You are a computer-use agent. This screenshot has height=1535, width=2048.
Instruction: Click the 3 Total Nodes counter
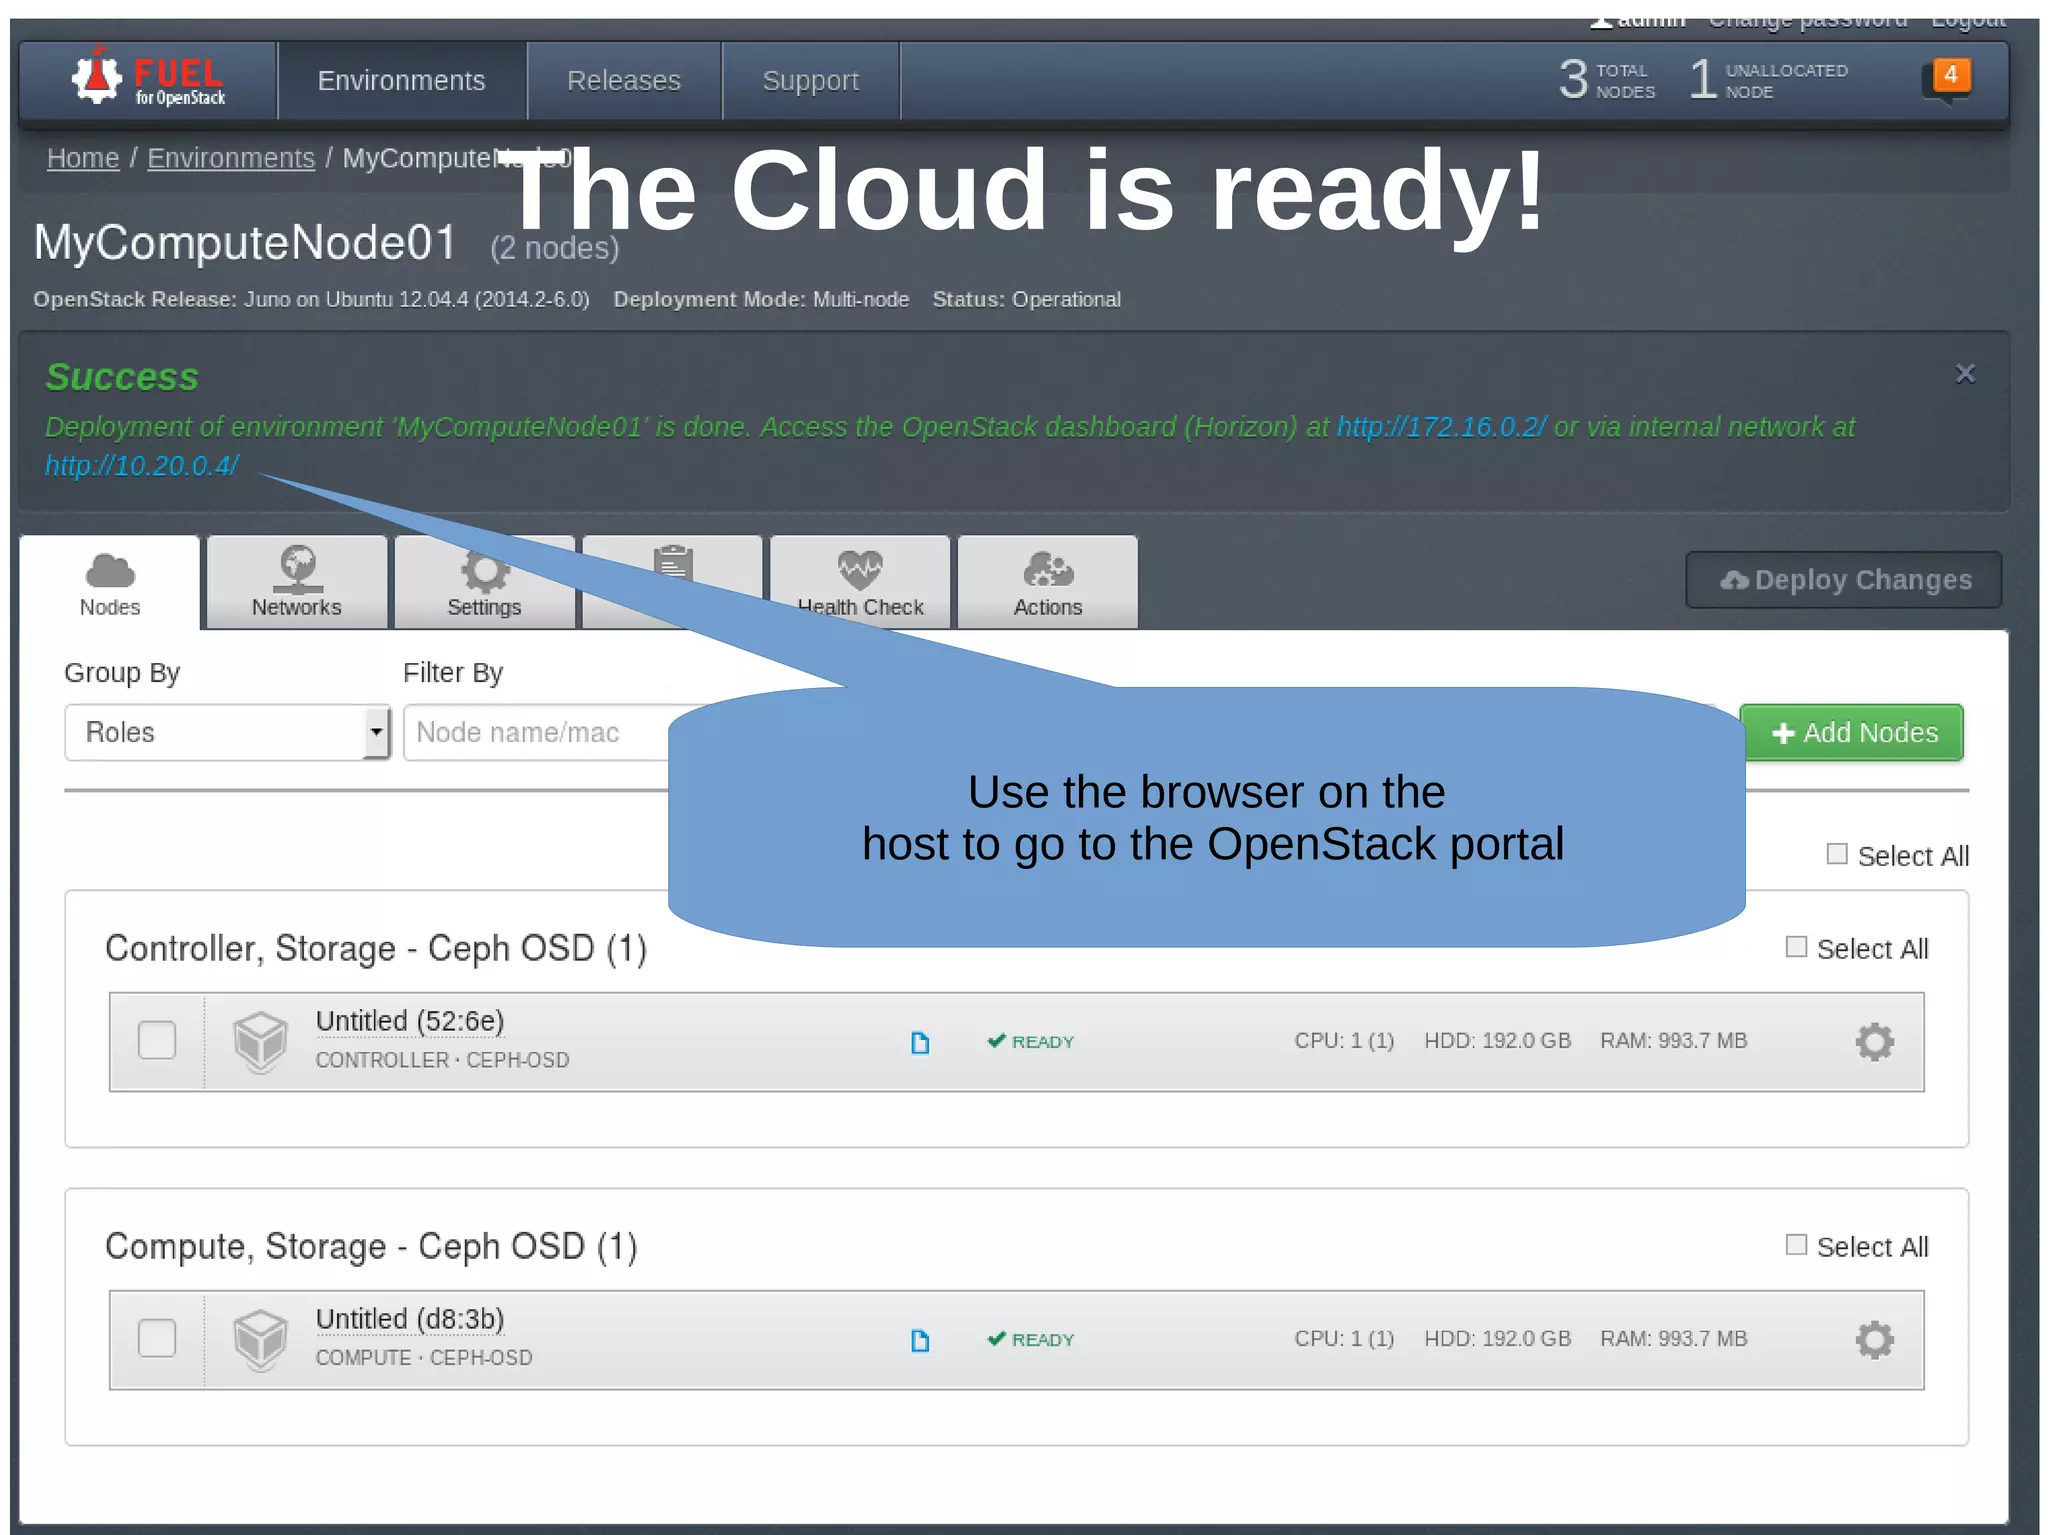(x=1607, y=79)
